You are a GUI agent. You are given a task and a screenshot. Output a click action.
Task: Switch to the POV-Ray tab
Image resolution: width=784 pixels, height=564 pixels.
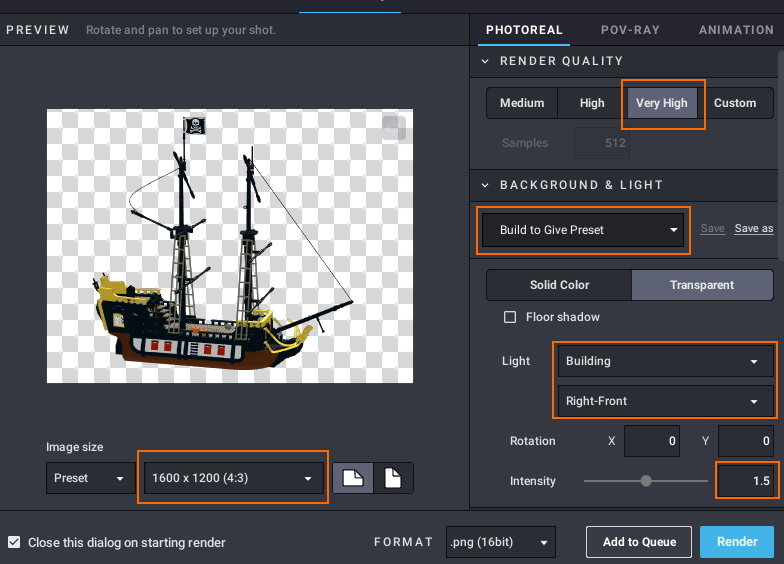click(630, 30)
